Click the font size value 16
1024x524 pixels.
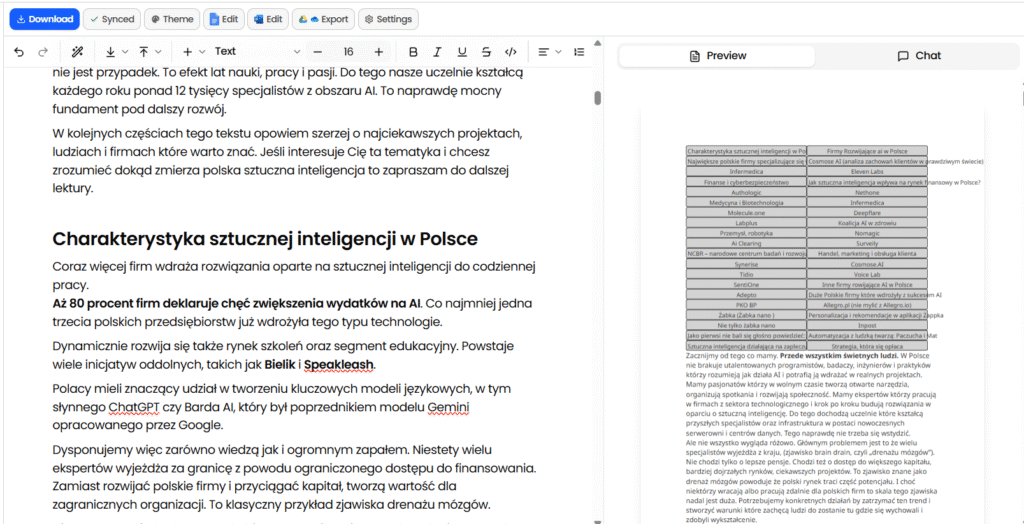(x=348, y=52)
